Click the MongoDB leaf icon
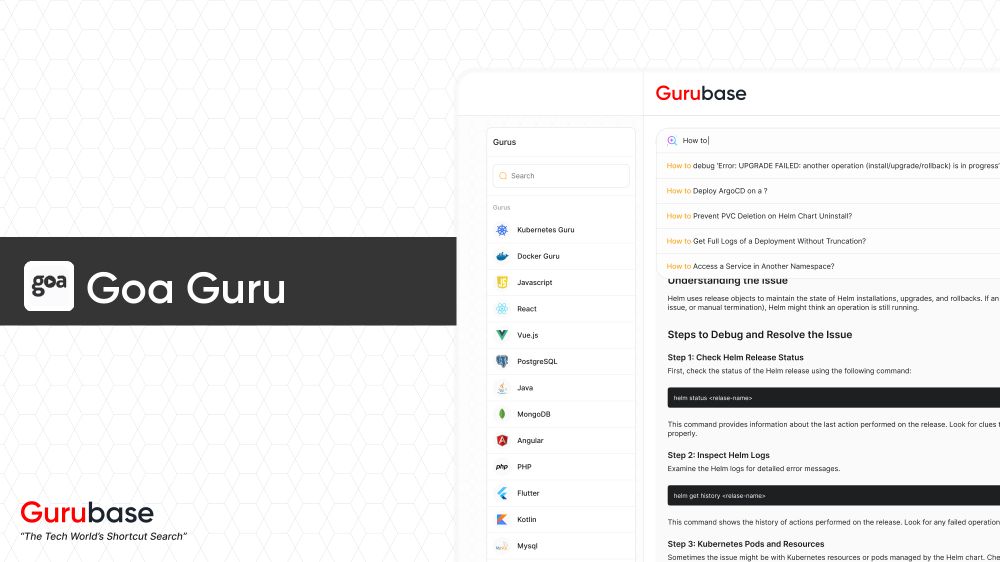This screenshot has height=562, width=1000. pyautogui.click(x=502, y=414)
